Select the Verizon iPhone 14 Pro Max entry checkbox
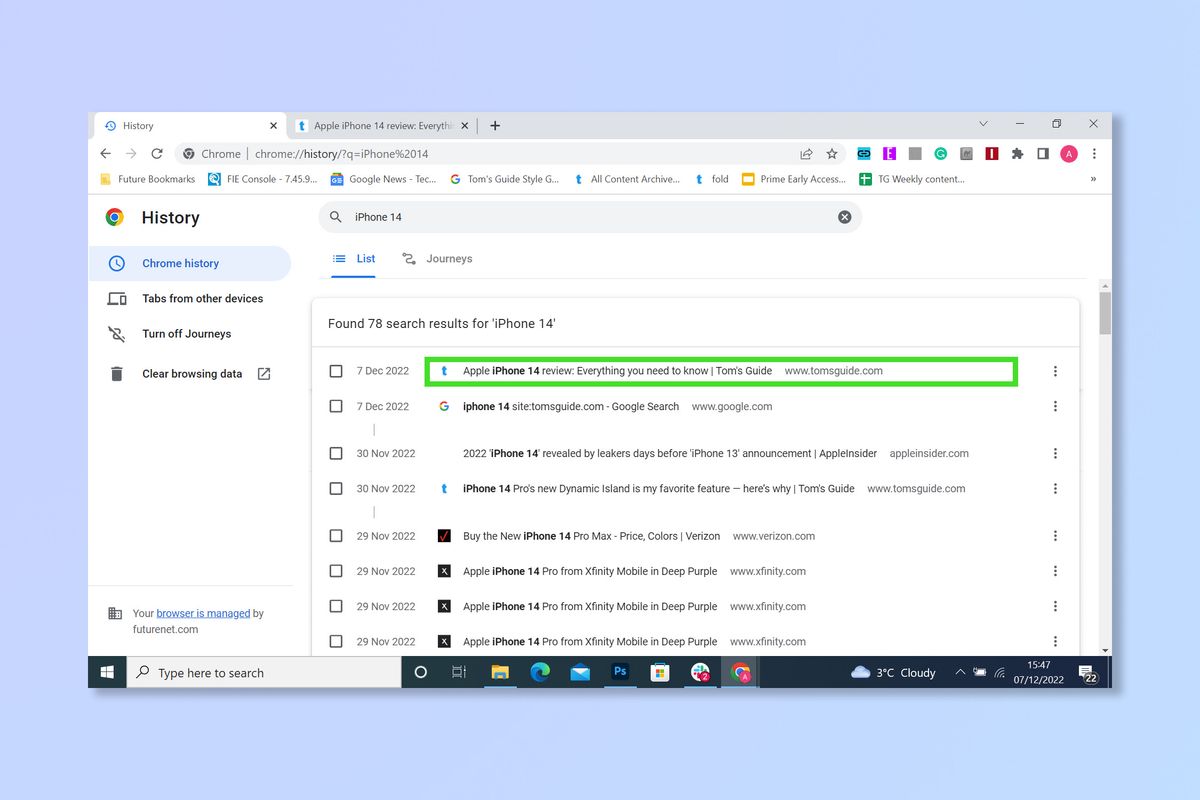 coord(336,535)
